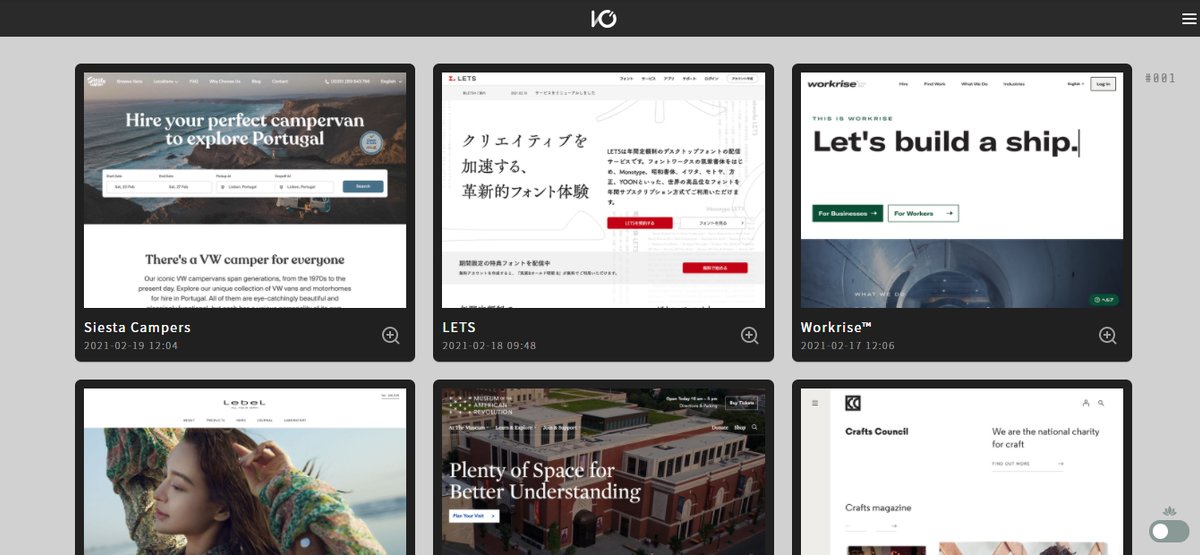
Task: Click Search button in Siesta Campers preview
Action: pyautogui.click(x=362, y=186)
